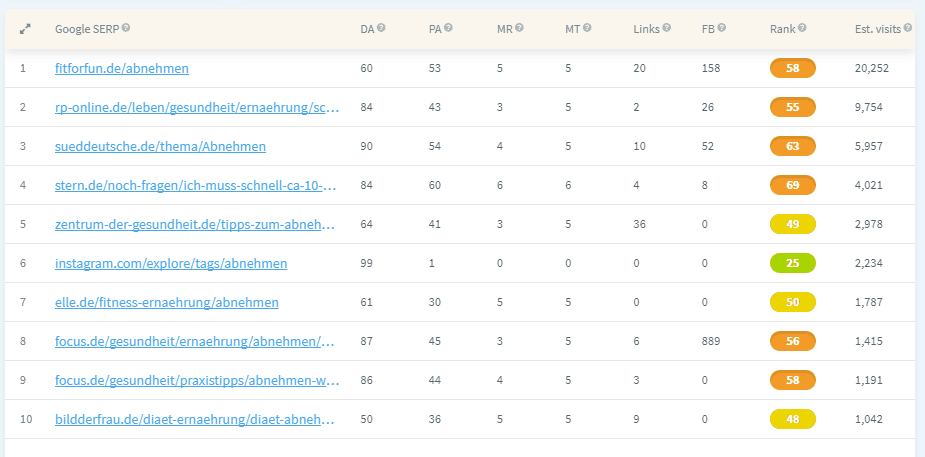Follow the rp-online.de result link
925x457 pixels.
pos(198,107)
